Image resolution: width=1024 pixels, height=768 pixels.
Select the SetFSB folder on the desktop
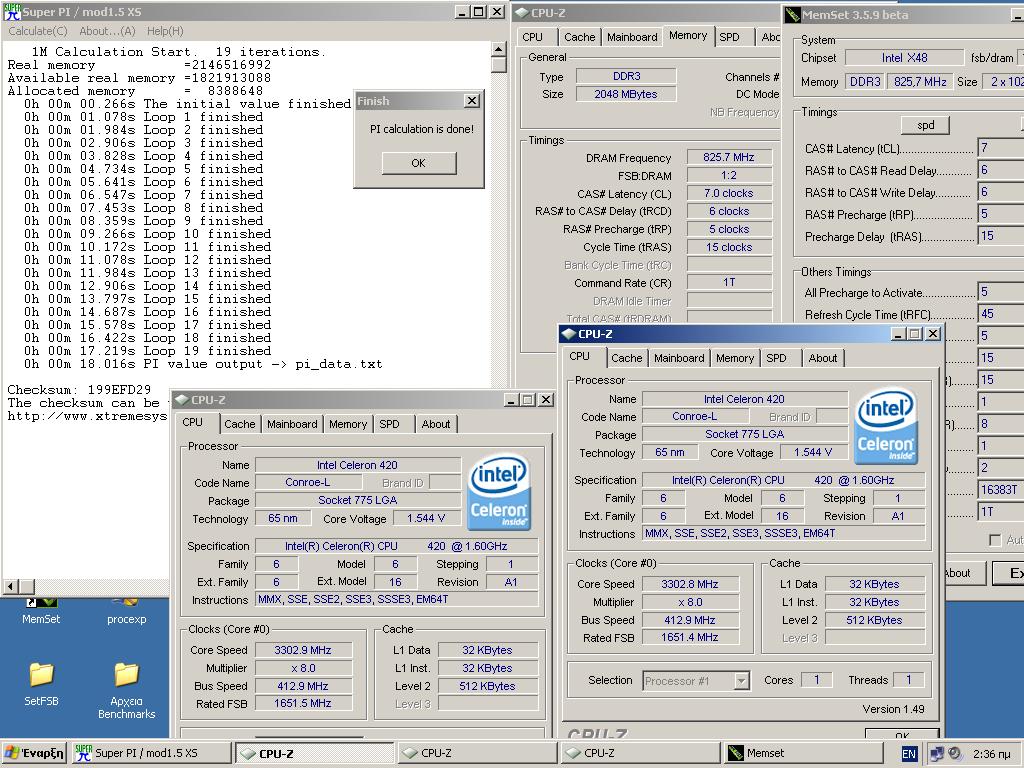tap(41, 684)
